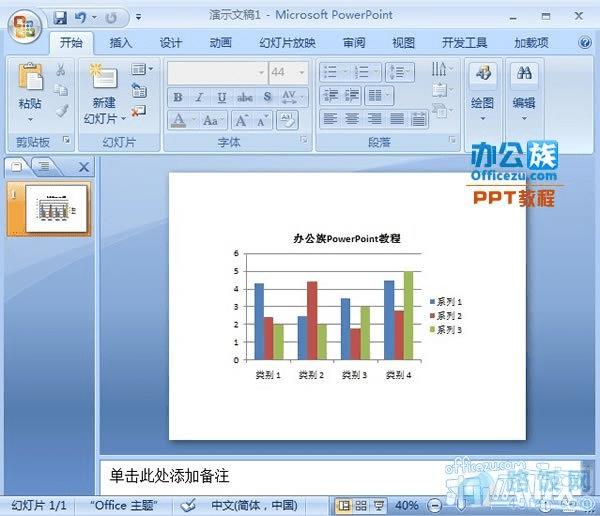Switch to the 设计 ribbon tab
The image size is (600, 516).
[x=170, y=42]
